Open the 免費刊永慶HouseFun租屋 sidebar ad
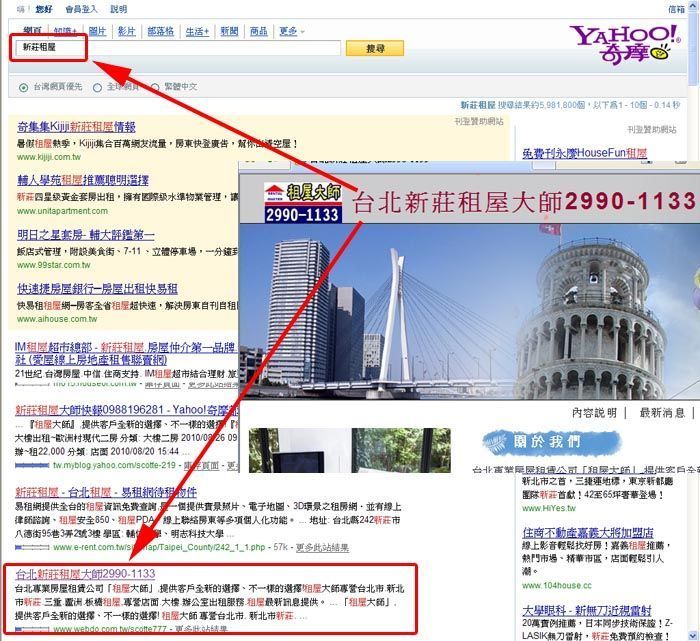 pyautogui.click(x=584, y=153)
